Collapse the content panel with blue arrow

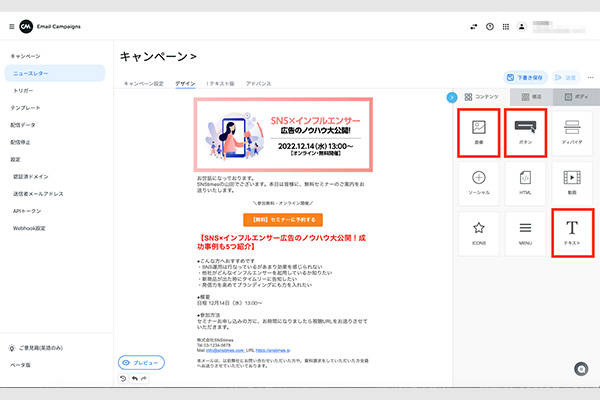[452, 96]
